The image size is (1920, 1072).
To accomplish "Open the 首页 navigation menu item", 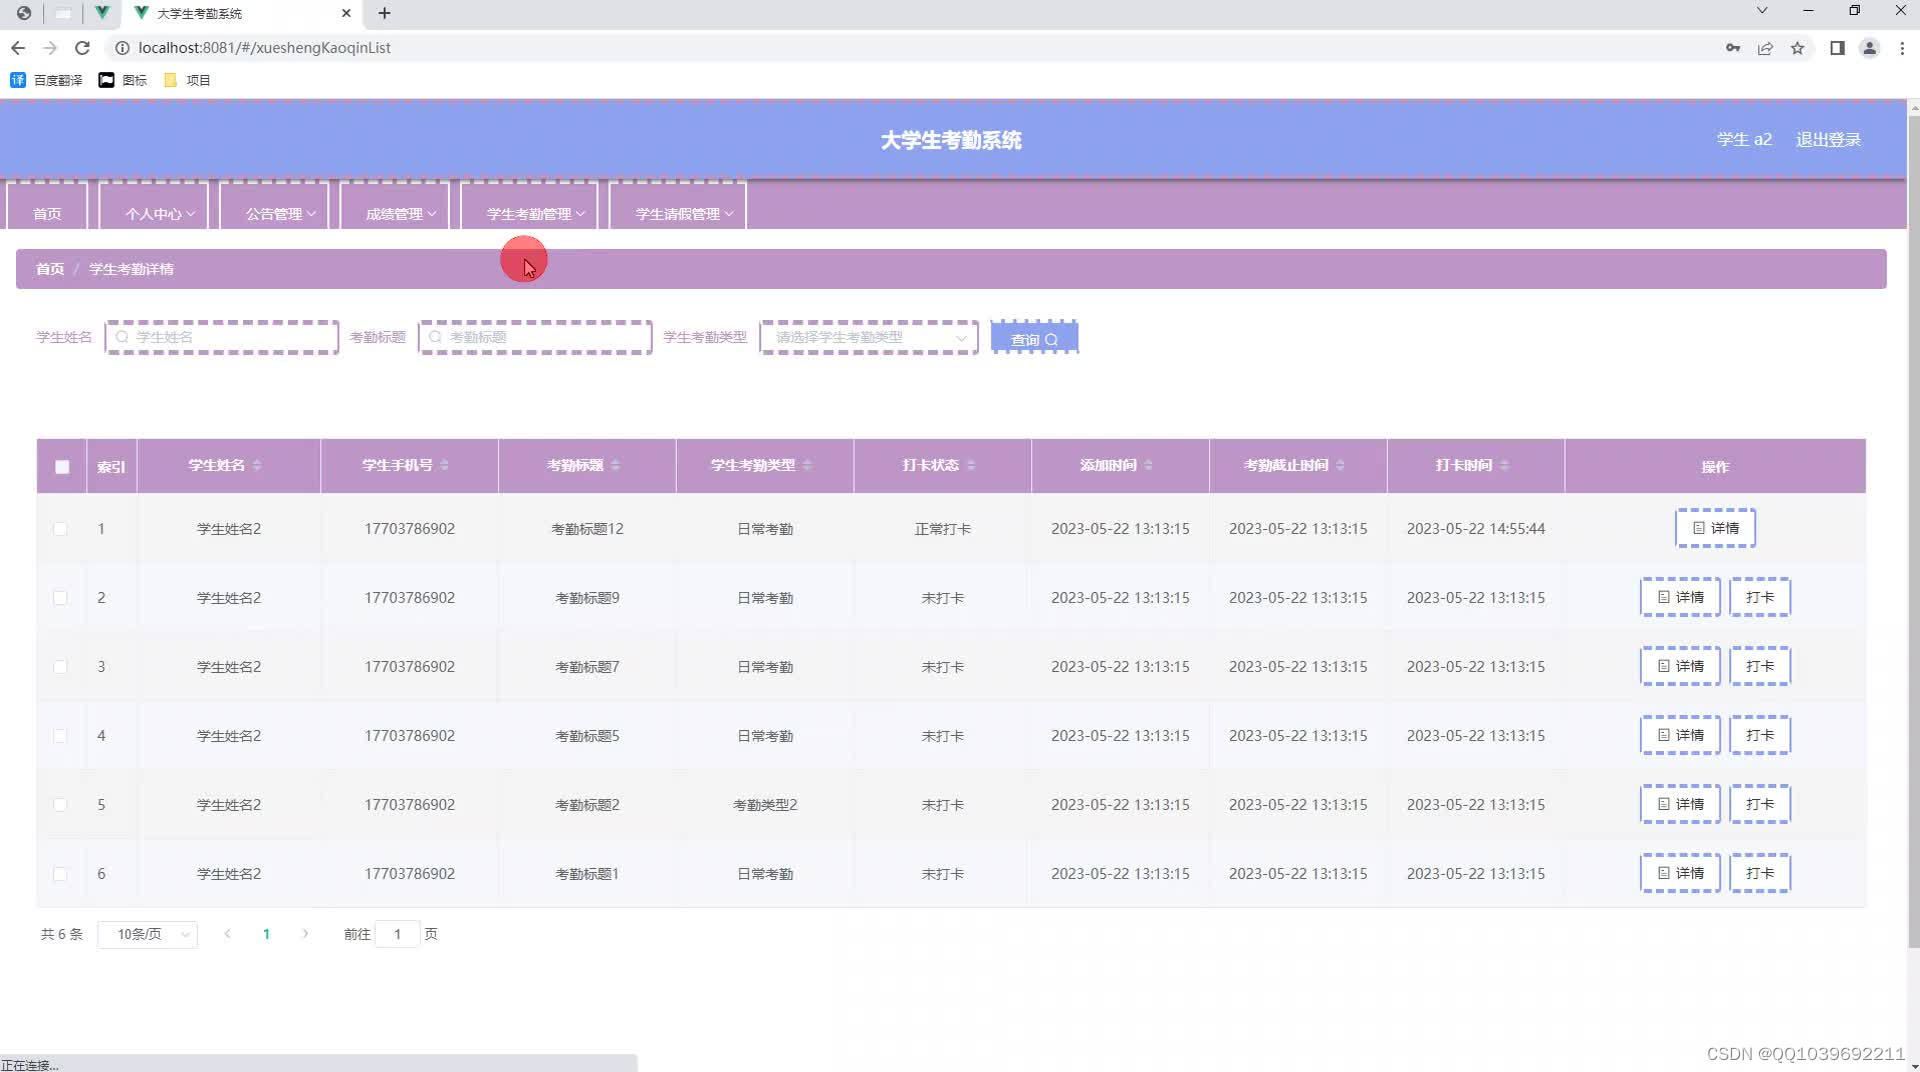I will (x=47, y=207).
